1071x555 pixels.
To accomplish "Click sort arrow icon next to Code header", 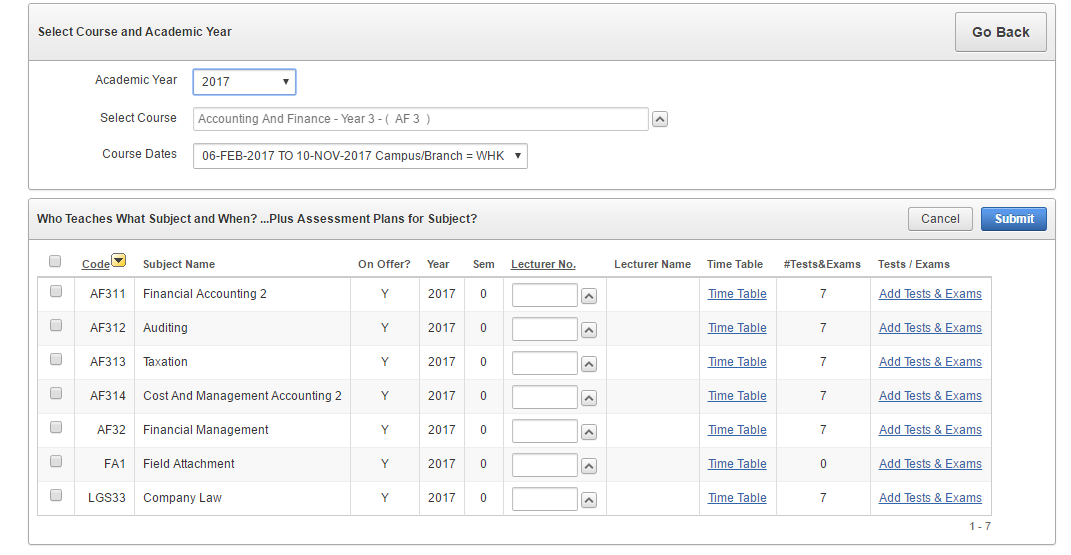I will point(119,262).
